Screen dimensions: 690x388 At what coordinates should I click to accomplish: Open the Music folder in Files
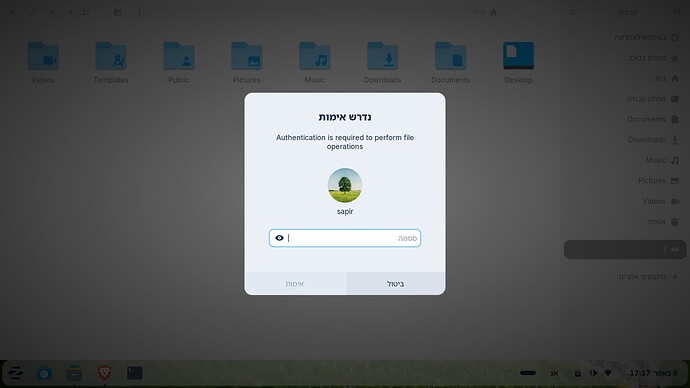click(315, 62)
